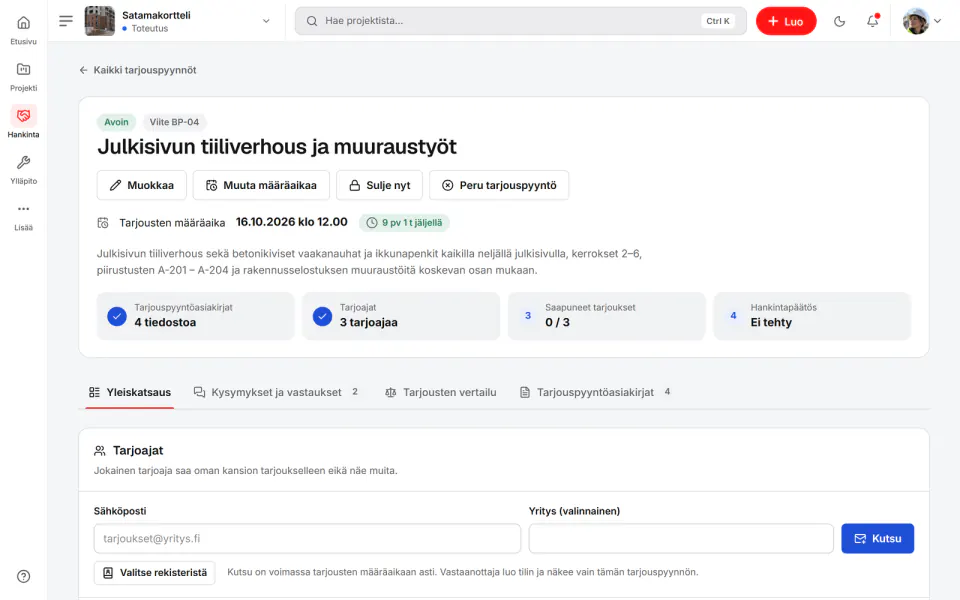Open the user profile menu chevron

pos(937,21)
